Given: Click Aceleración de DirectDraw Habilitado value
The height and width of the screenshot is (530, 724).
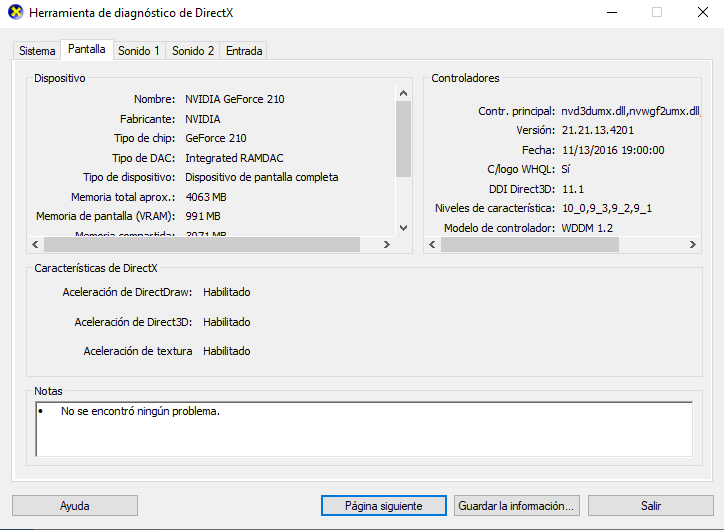Looking at the screenshot, I should (x=227, y=292).
